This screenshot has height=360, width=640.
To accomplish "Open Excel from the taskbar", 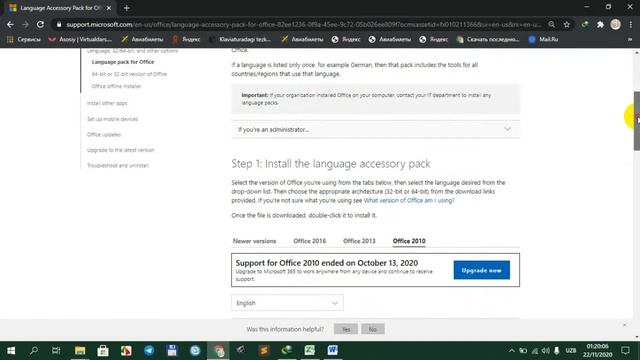I will (x=309, y=350).
